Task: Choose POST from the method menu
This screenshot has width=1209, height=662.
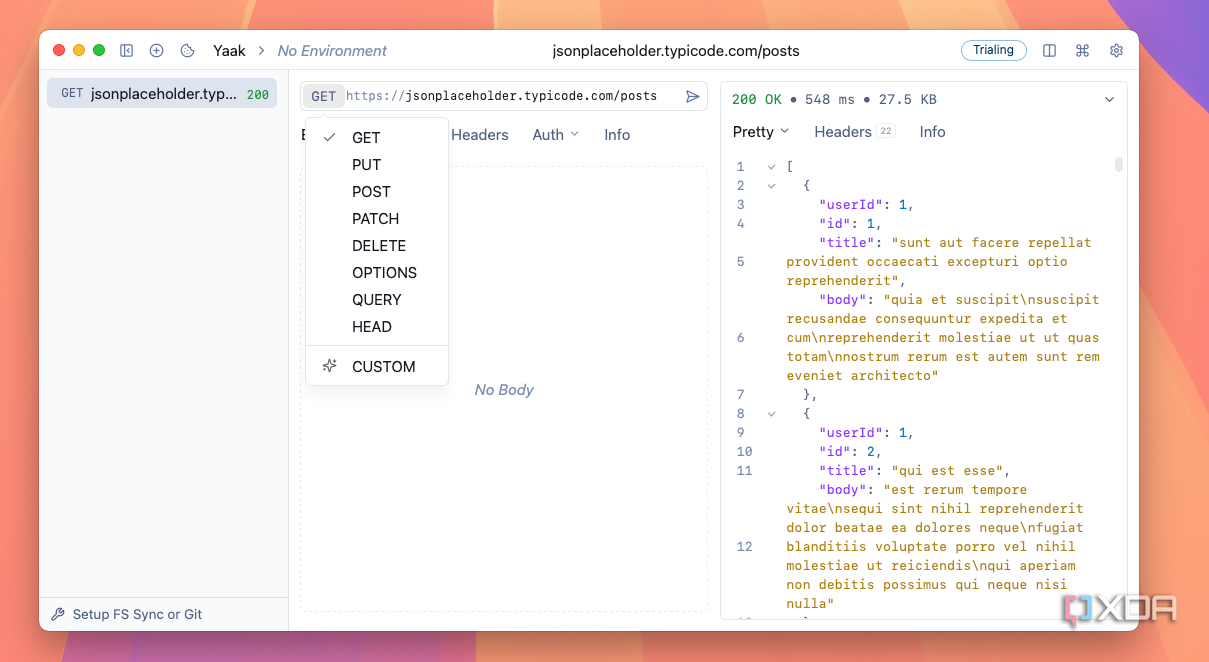Action: click(377, 192)
